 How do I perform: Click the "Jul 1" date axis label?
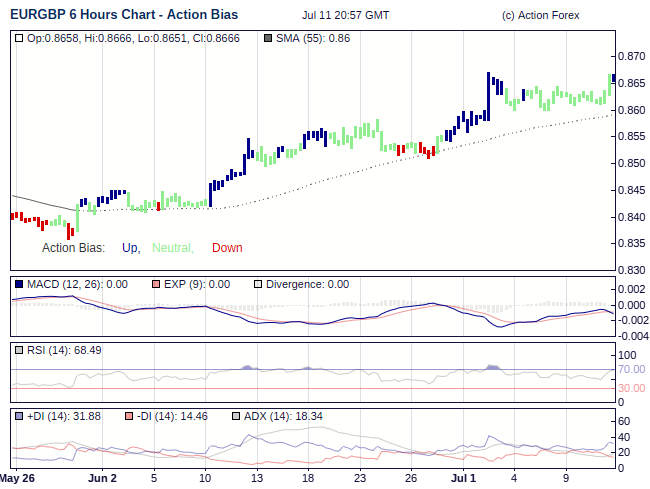click(462, 478)
